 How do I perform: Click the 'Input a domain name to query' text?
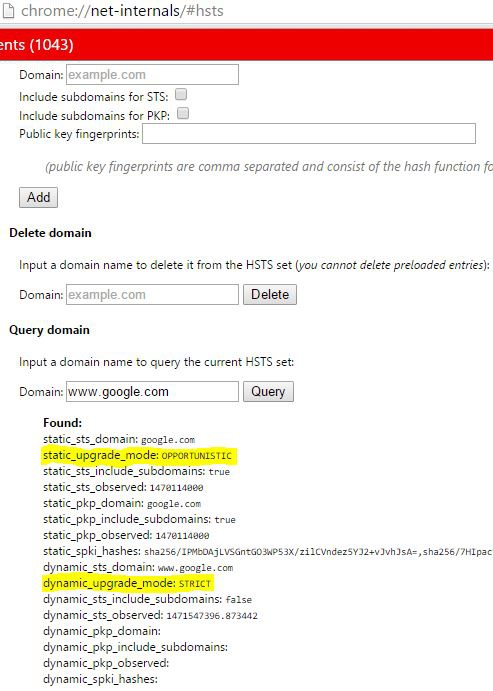tap(156, 362)
